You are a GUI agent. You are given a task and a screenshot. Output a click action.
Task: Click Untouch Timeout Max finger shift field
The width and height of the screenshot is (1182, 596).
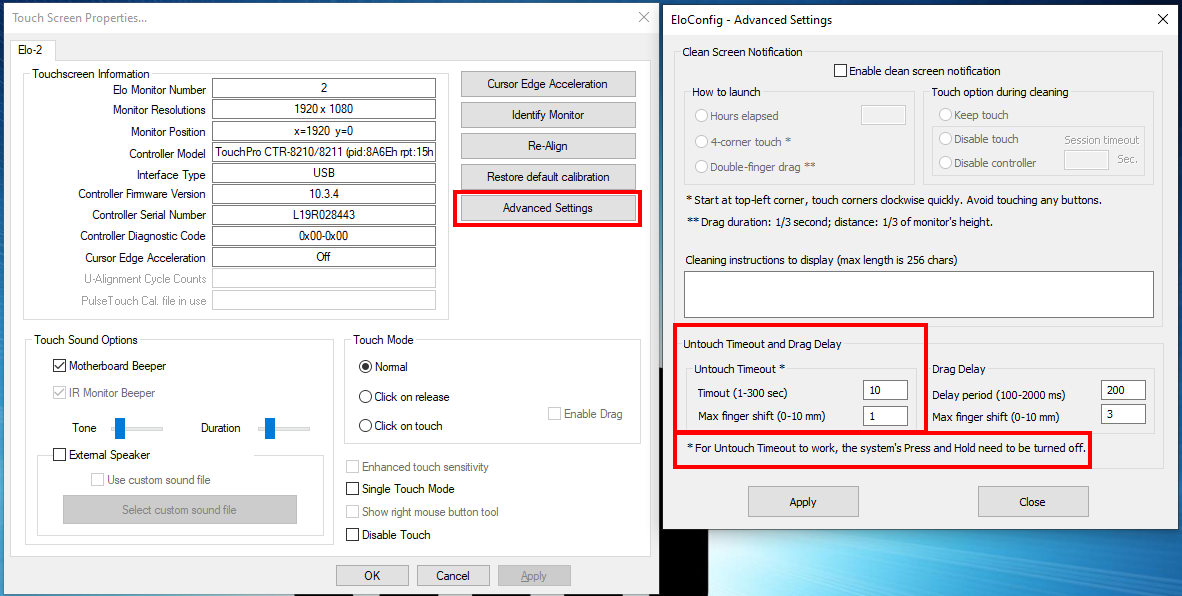885,415
